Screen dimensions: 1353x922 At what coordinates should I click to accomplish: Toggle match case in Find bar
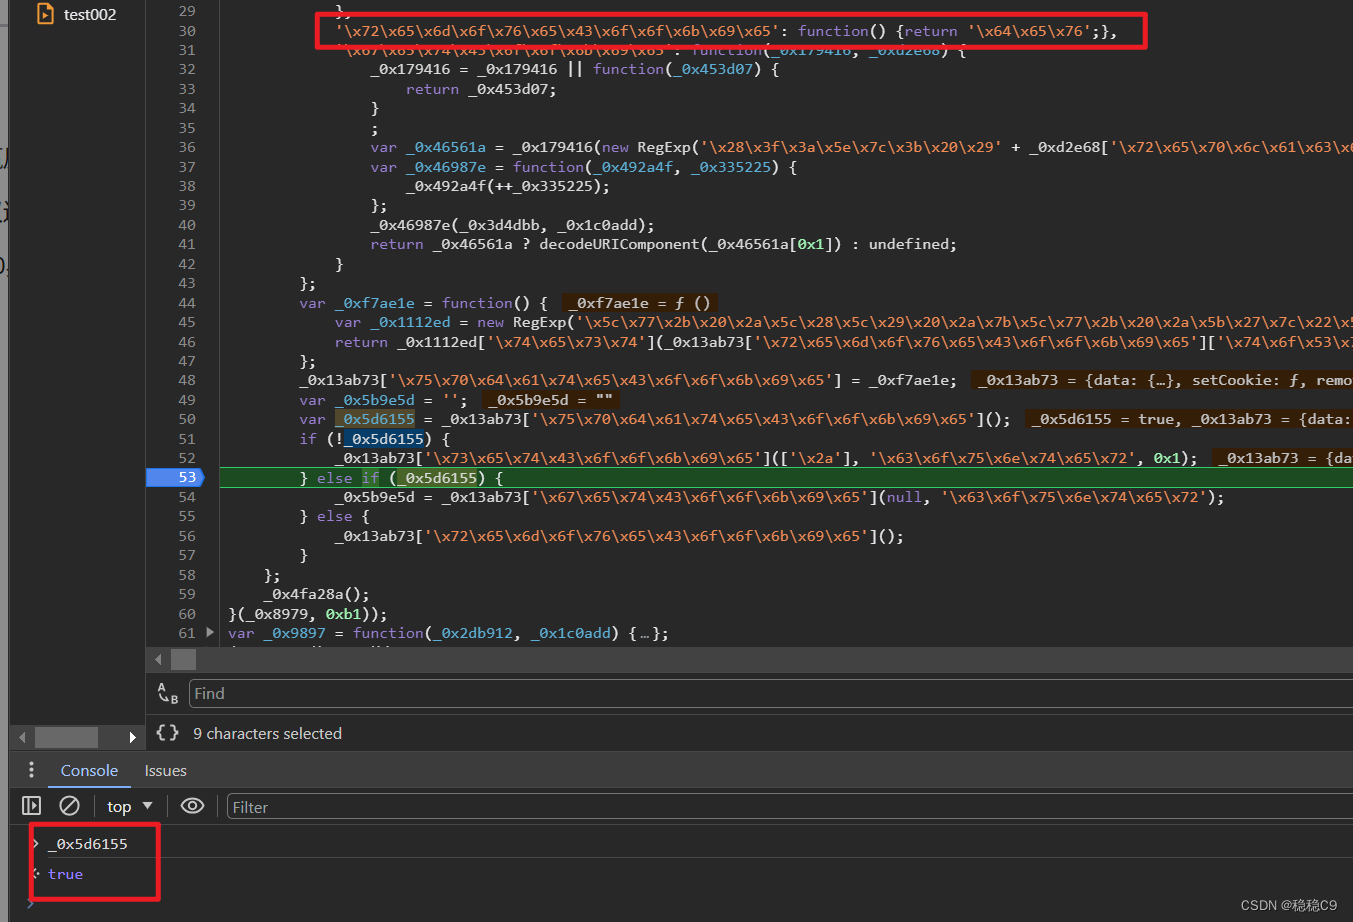pos(168,693)
